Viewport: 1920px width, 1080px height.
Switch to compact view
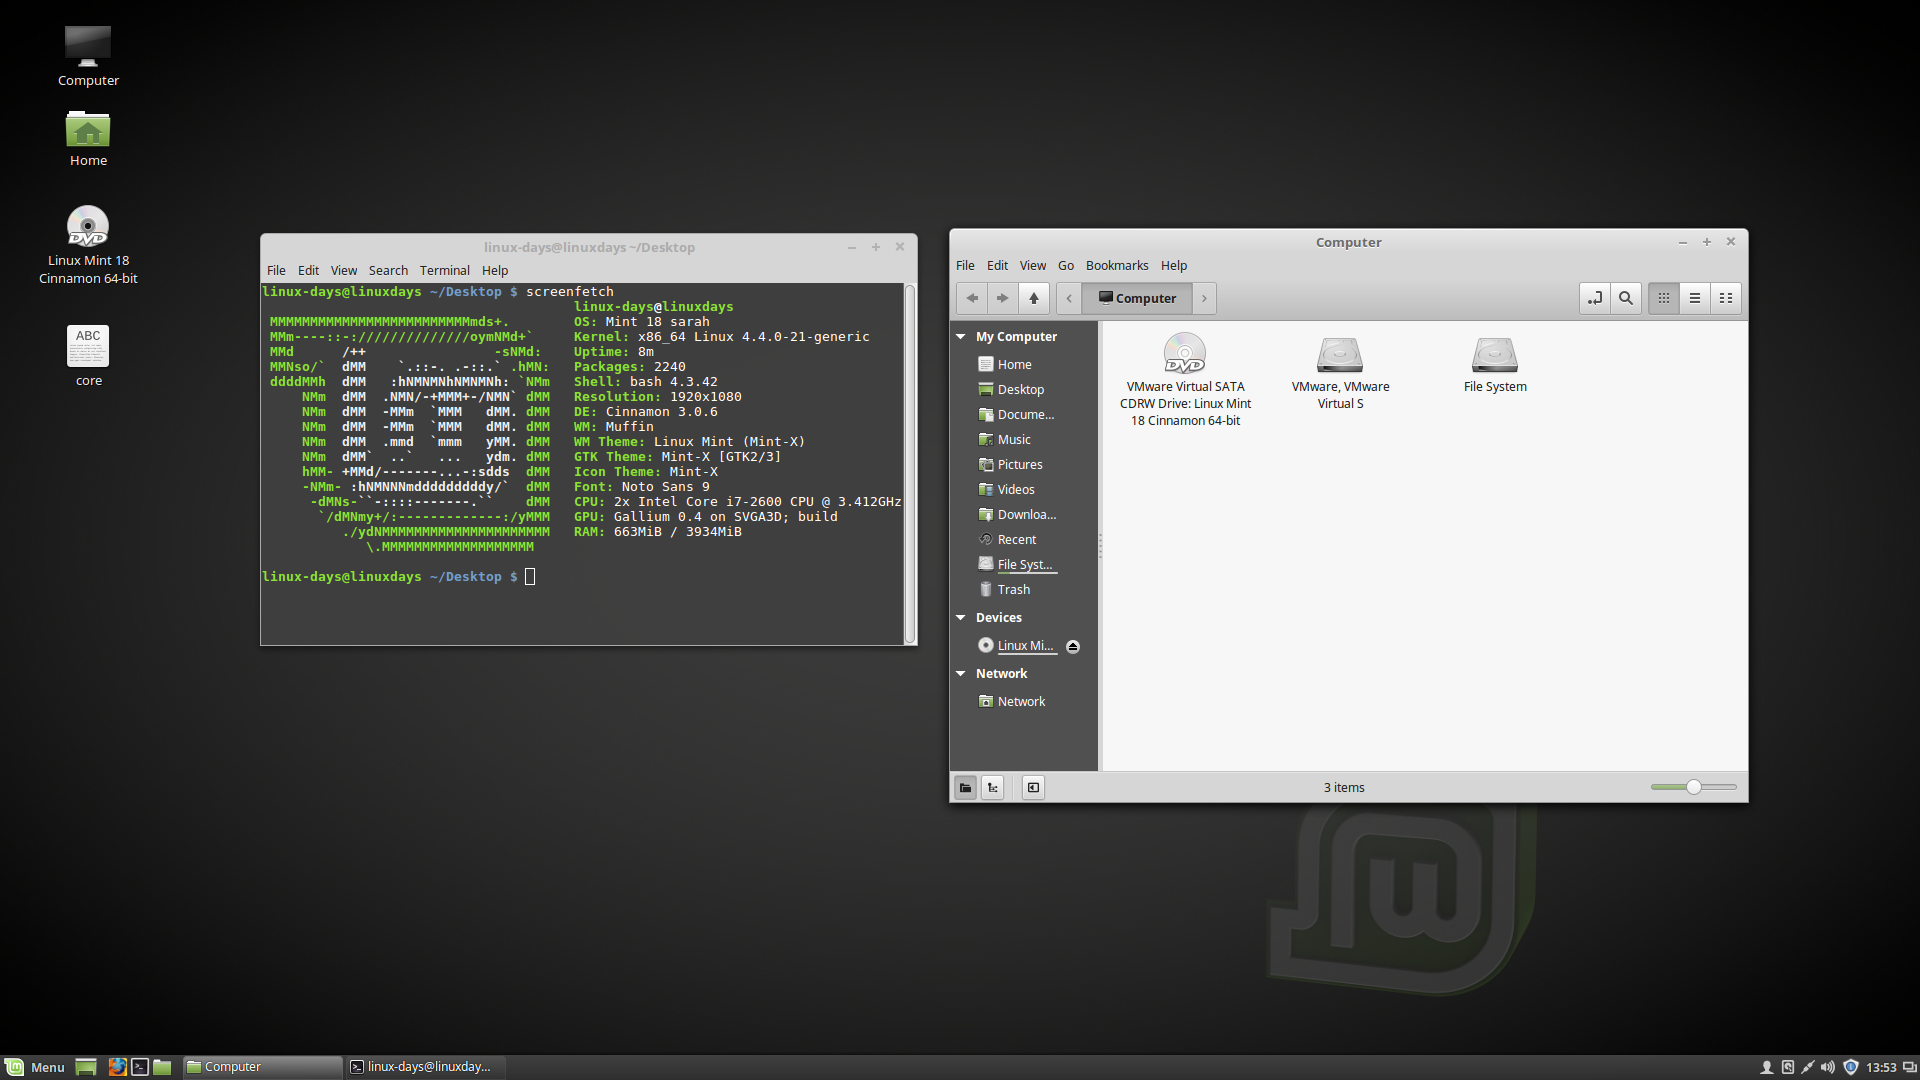pyautogui.click(x=1726, y=298)
